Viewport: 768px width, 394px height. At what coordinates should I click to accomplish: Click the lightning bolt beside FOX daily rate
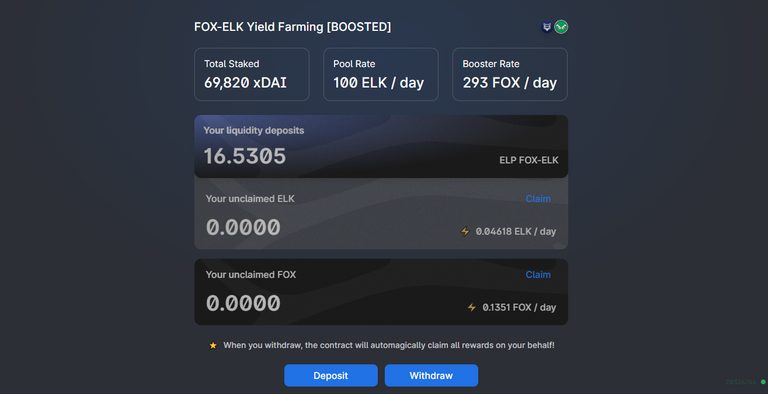pos(472,307)
